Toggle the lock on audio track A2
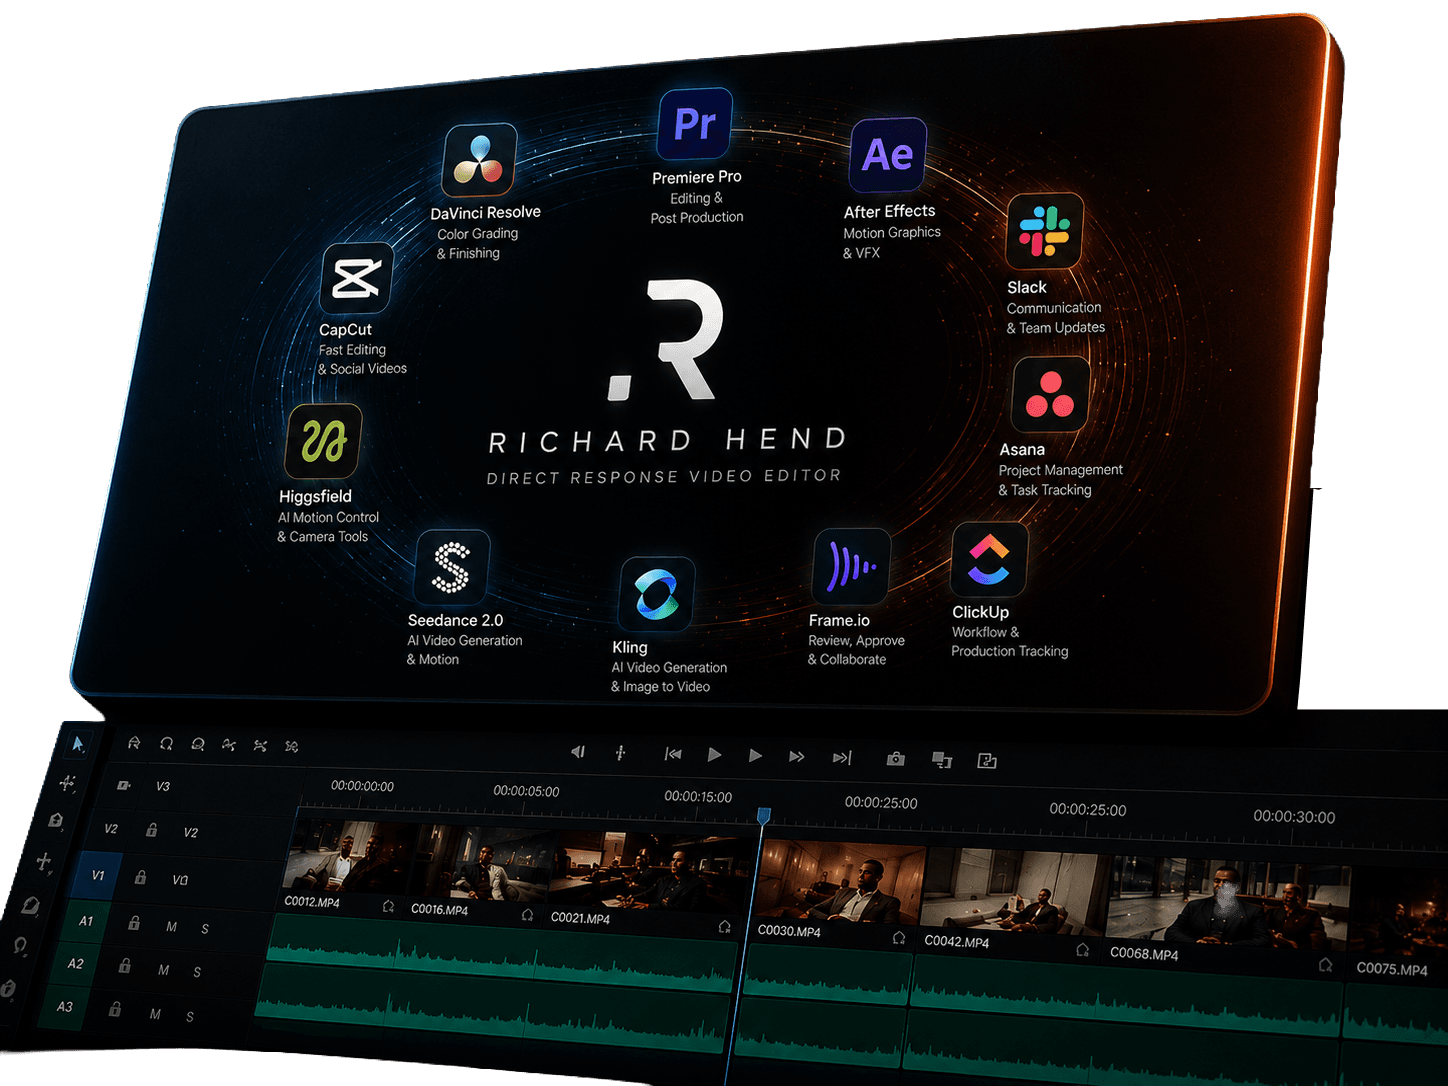The height and width of the screenshot is (1086, 1448). (124, 966)
